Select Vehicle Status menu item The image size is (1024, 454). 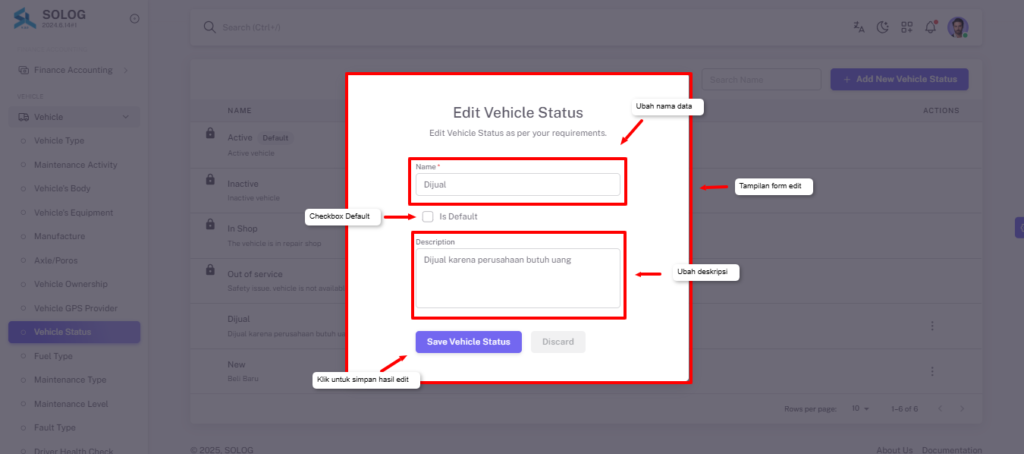pos(74,332)
